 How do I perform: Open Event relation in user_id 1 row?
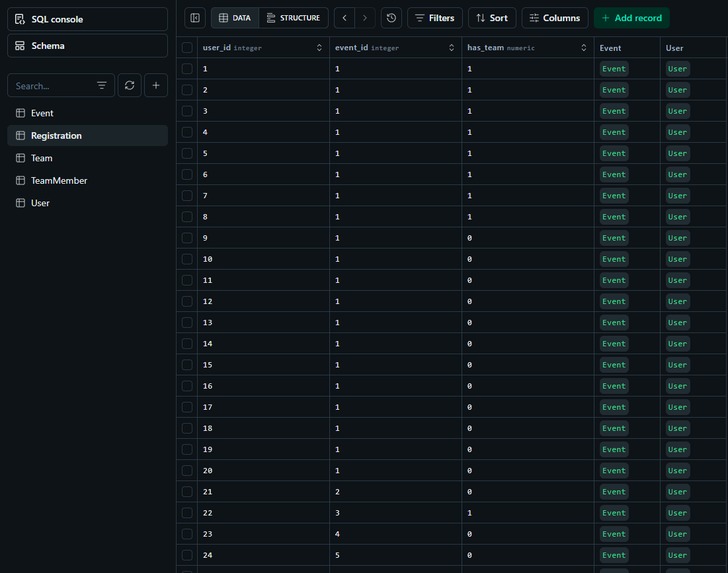point(614,69)
